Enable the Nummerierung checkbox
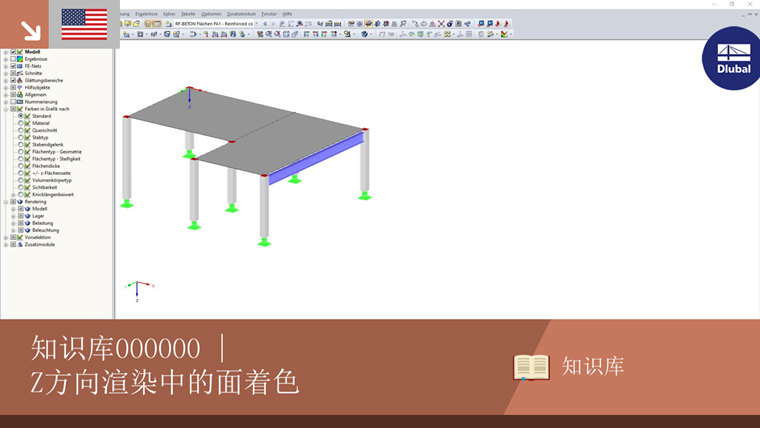The height and width of the screenshot is (428, 760). (x=13, y=102)
